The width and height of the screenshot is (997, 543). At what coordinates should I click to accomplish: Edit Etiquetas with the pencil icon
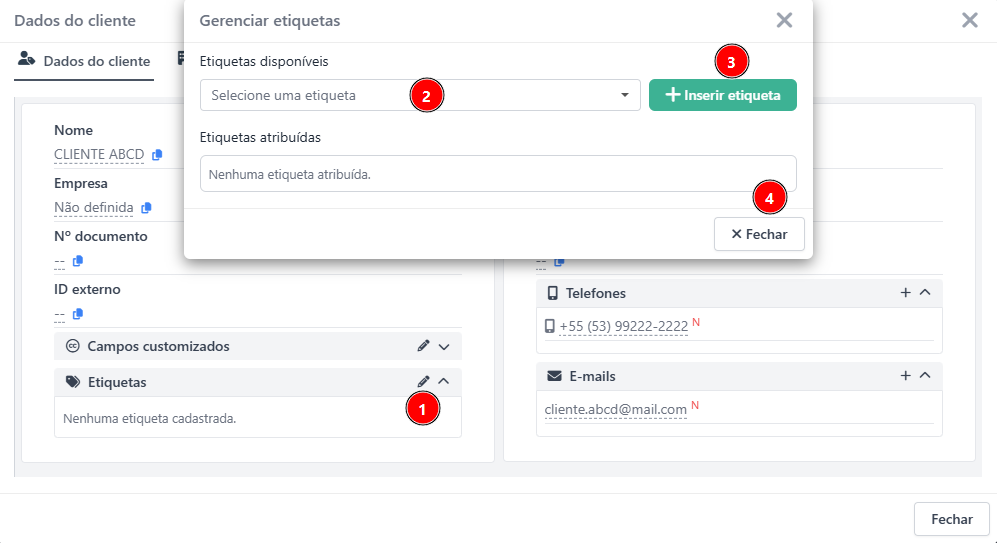424,382
